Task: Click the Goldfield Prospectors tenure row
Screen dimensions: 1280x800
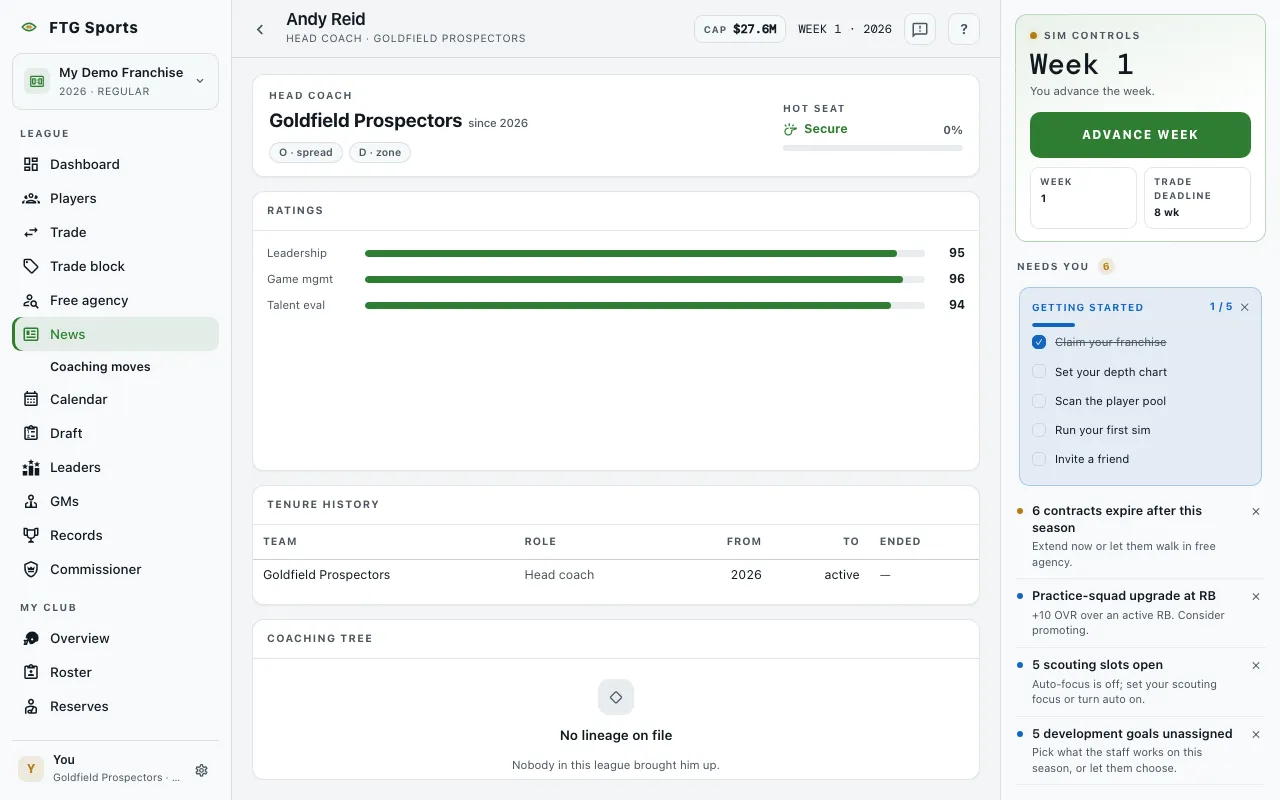Action: tap(616, 575)
